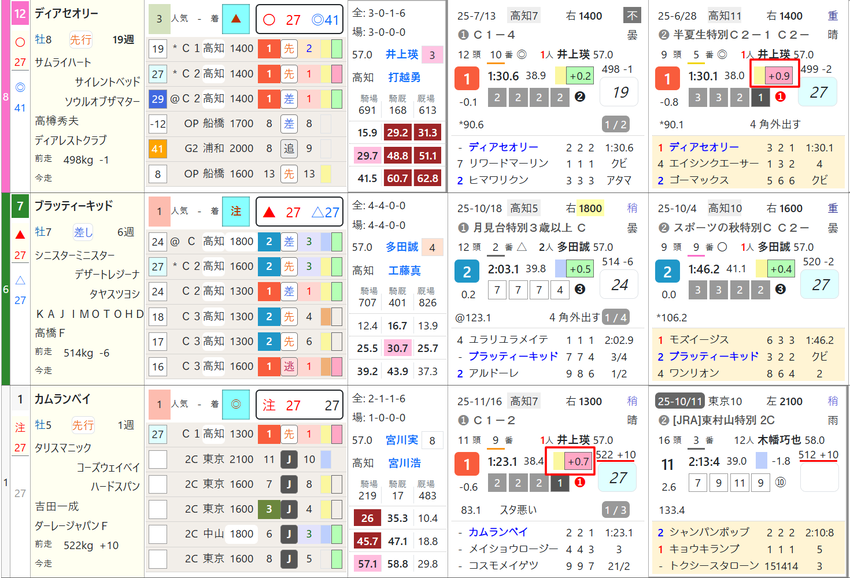
Task: Open sire サムライハート entry
Action: pyautogui.click(x=63, y=62)
